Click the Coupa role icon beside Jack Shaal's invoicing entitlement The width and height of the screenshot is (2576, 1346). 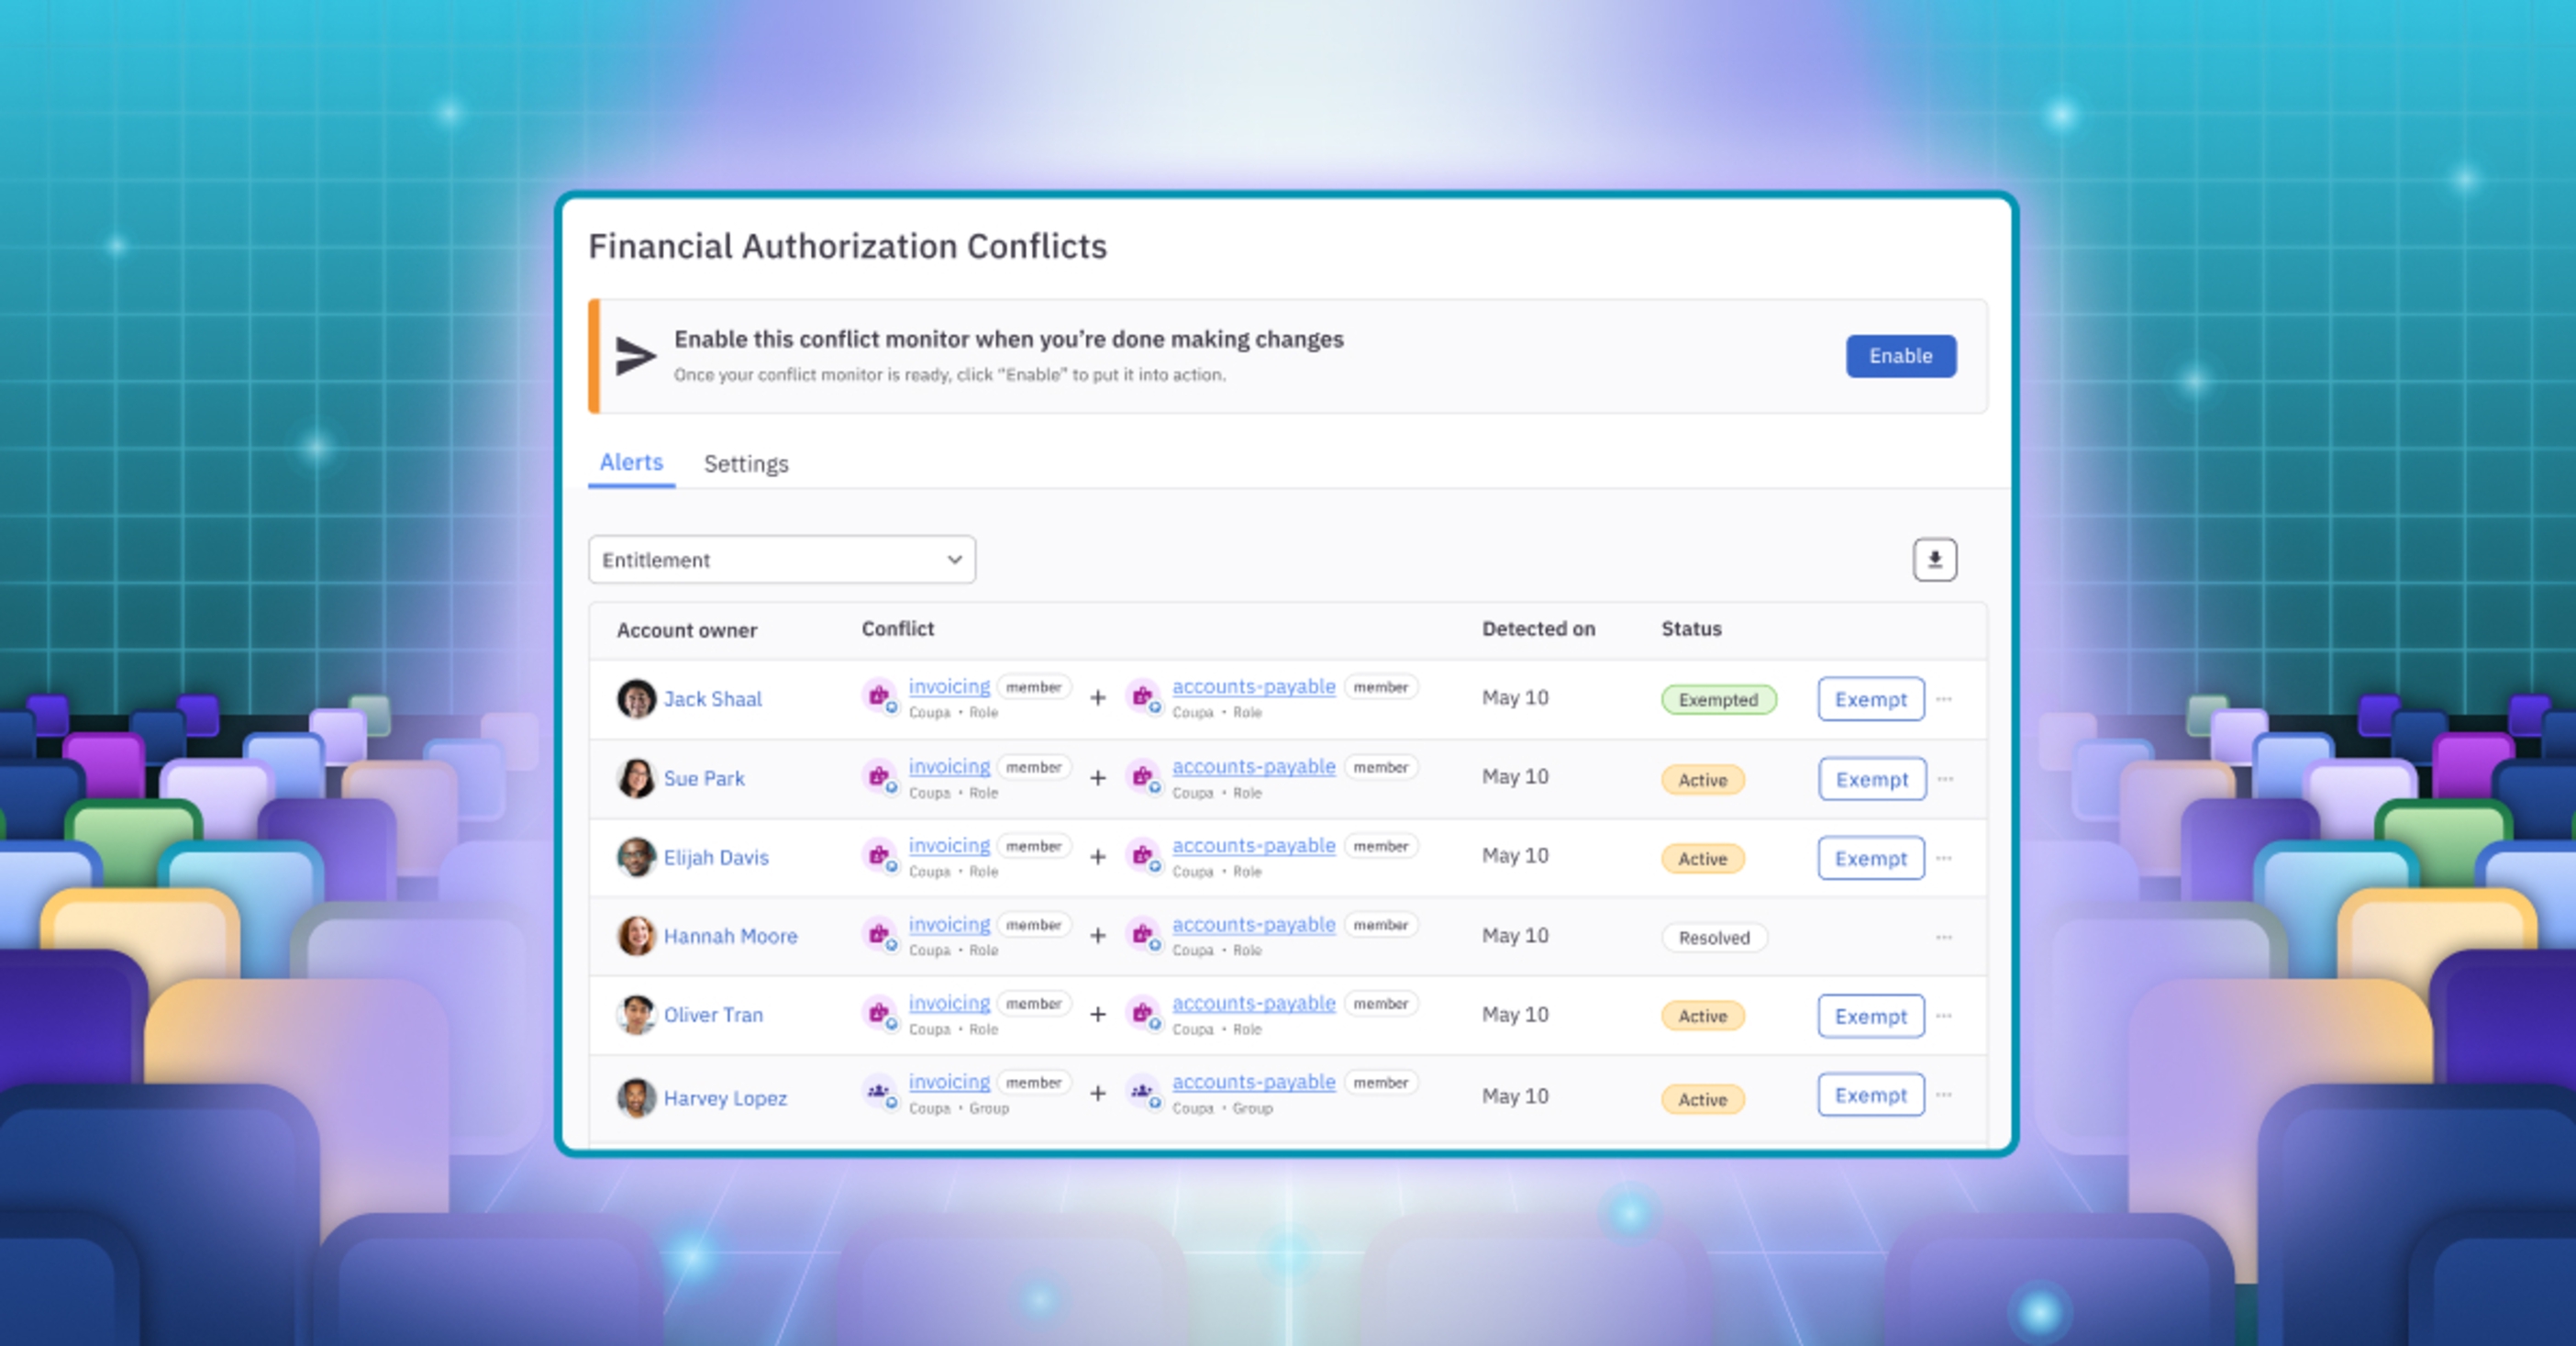click(879, 696)
